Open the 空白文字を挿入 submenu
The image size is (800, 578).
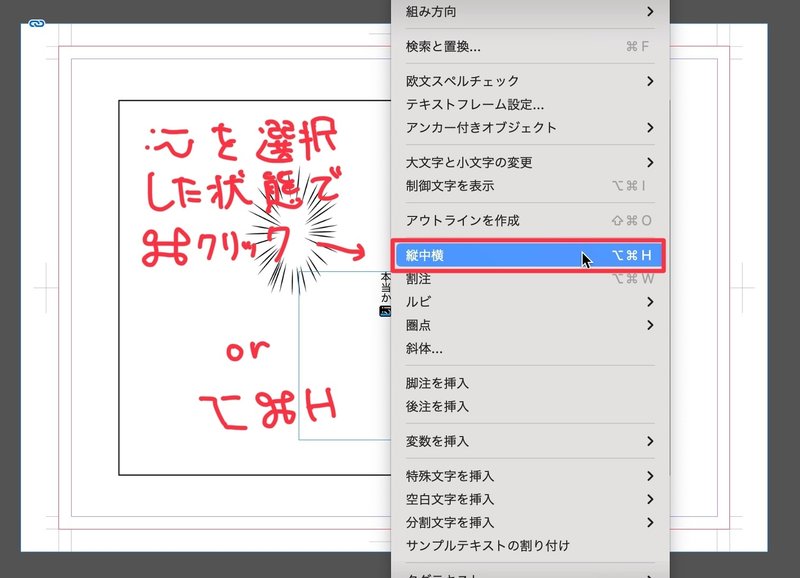(530, 499)
